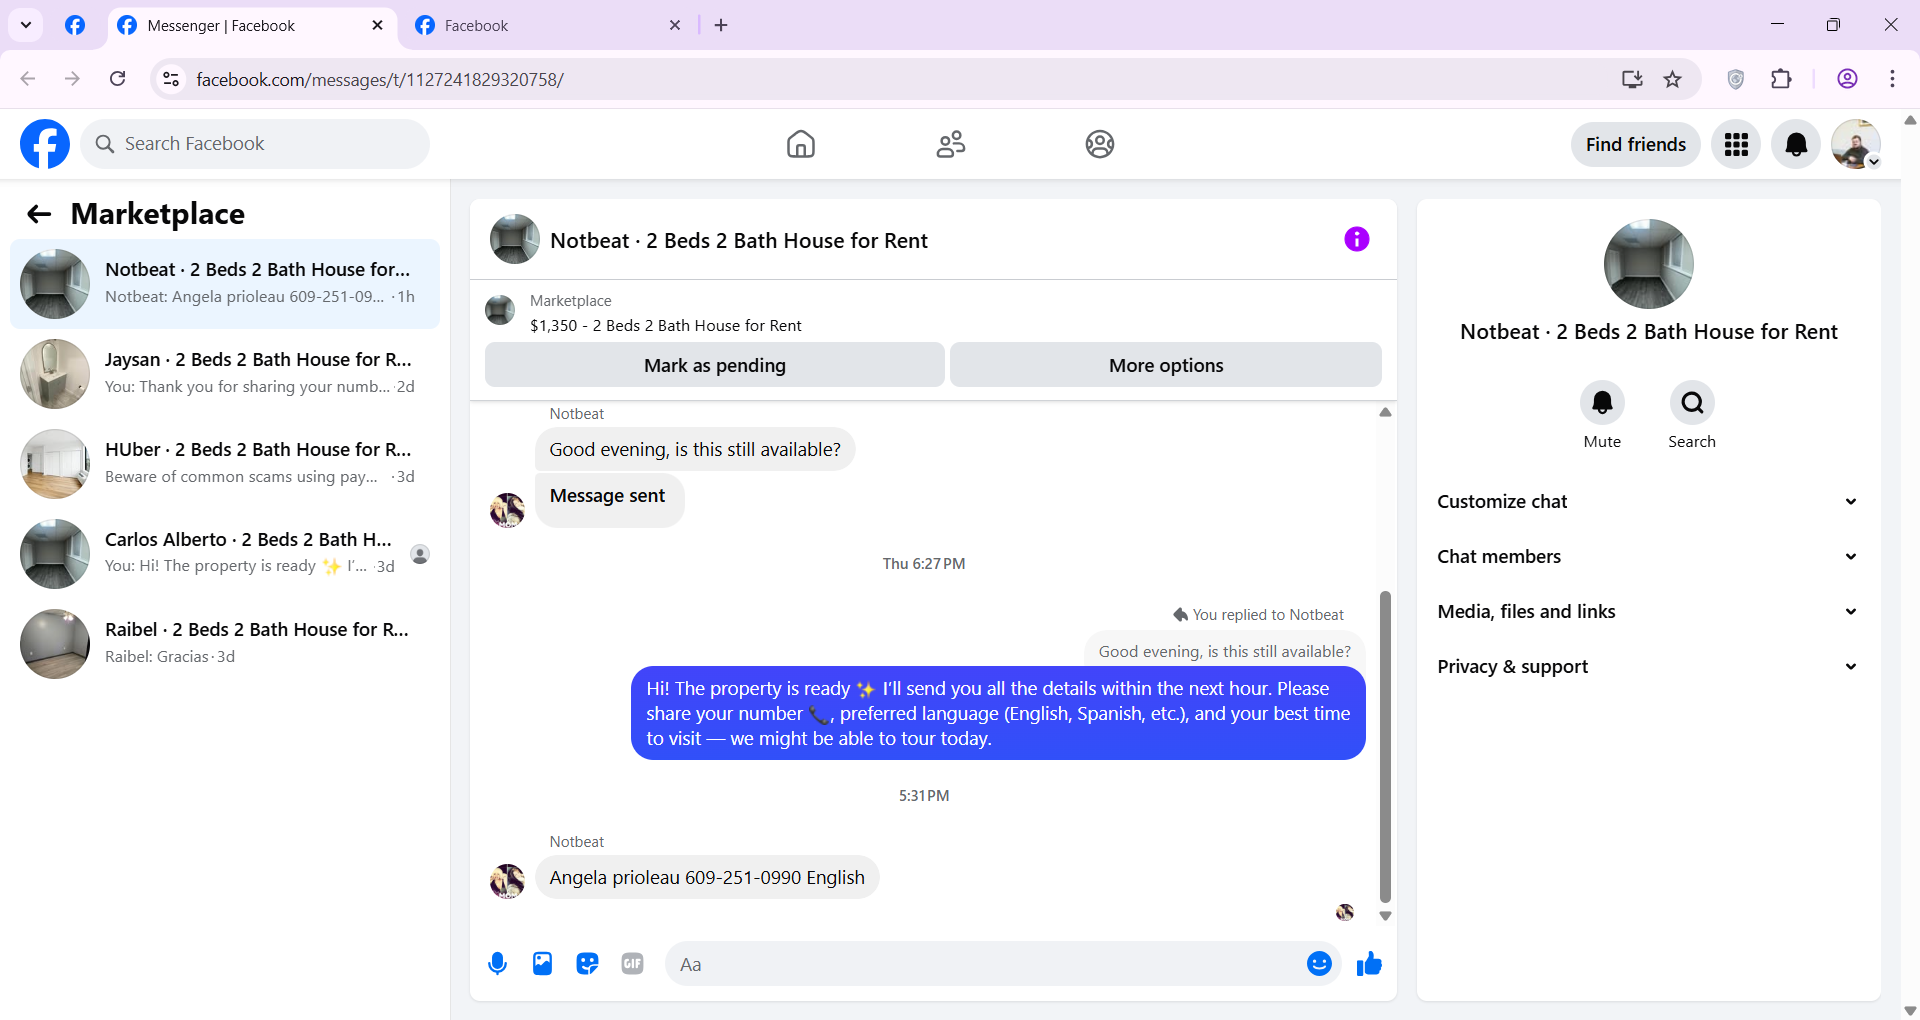Open browser Extensions puzzle icon

click(1781, 79)
